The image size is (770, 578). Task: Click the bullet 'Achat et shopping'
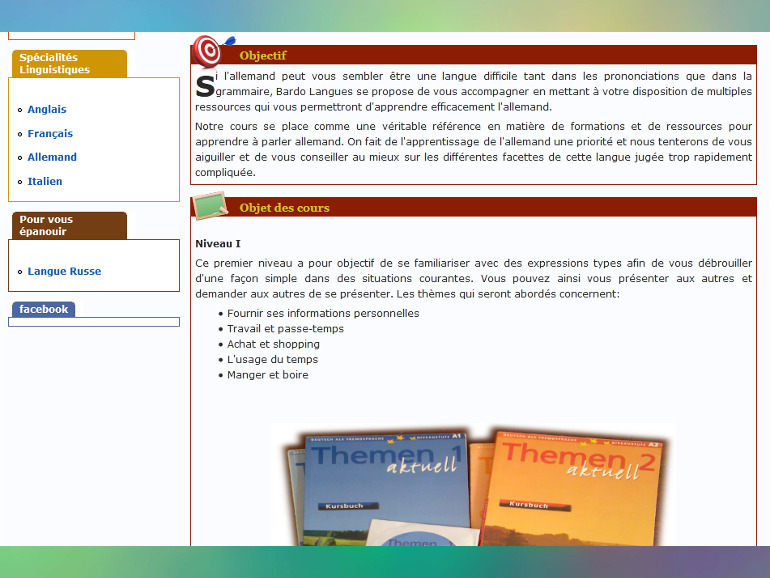(x=273, y=344)
